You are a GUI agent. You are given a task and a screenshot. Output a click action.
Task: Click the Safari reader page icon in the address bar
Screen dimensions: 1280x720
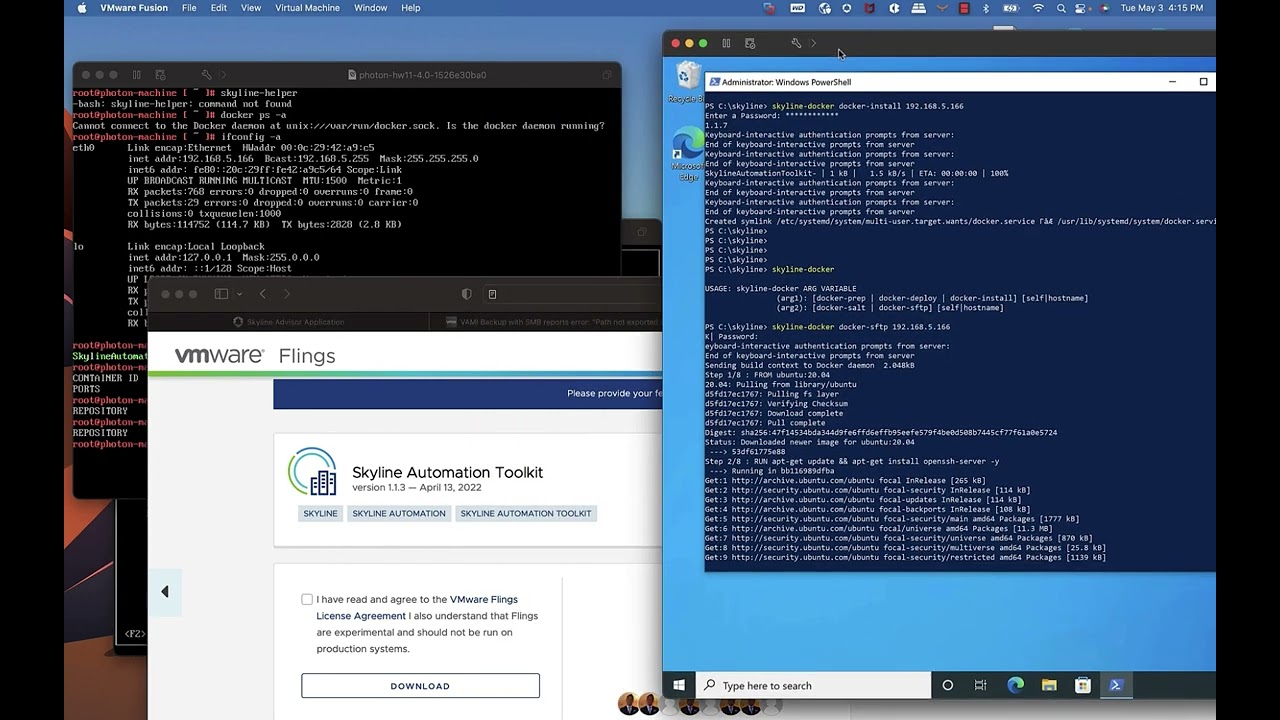click(x=492, y=294)
